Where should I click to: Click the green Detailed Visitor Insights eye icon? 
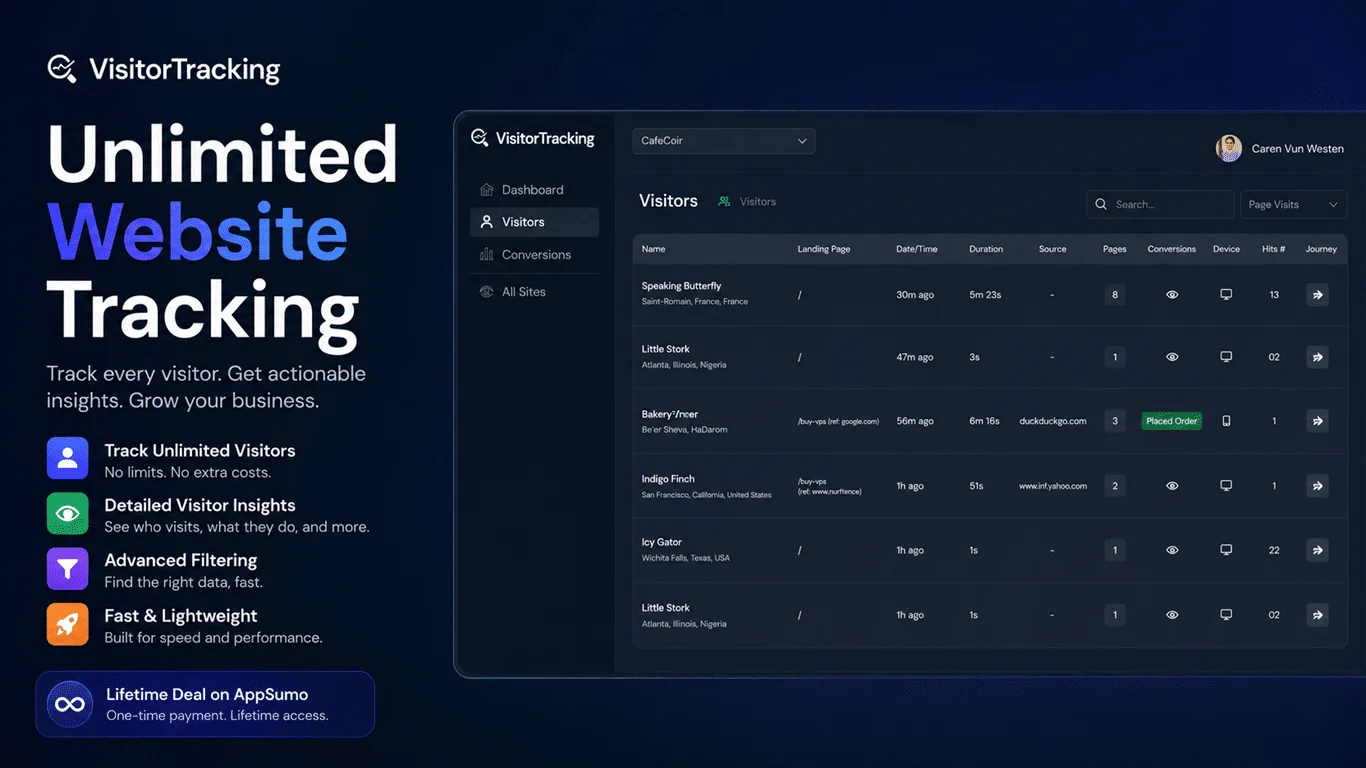[x=67, y=514]
